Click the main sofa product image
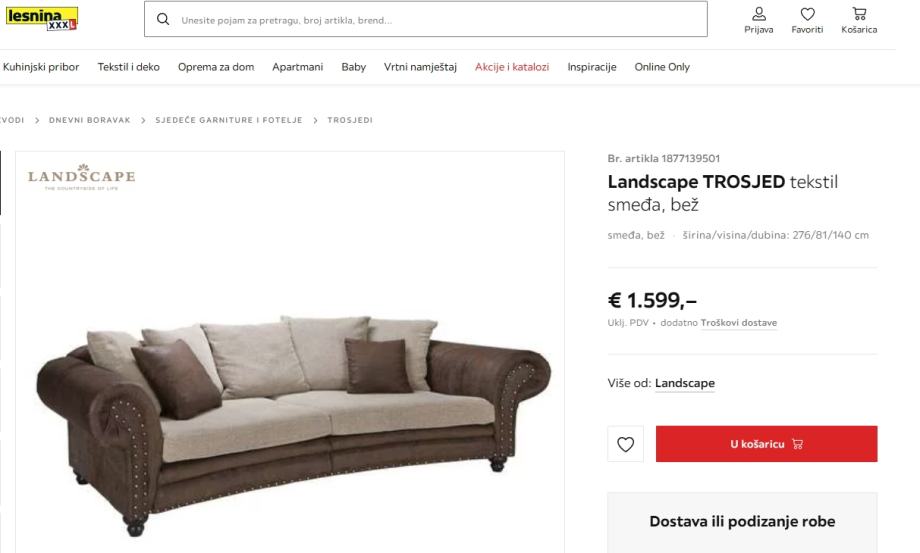Screen dimensions: 920x553 pyautogui.click(x=290, y=410)
